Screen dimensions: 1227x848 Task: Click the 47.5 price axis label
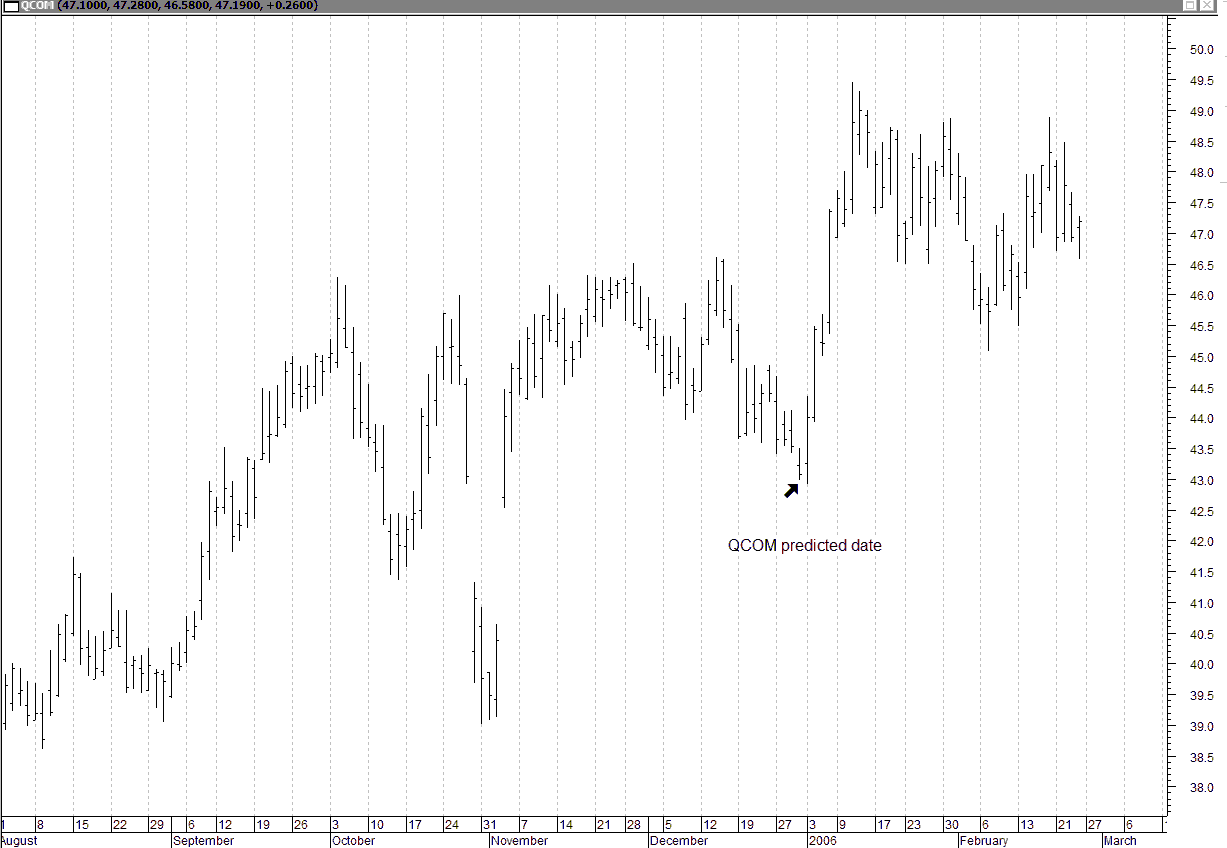(x=1201, y=204)
